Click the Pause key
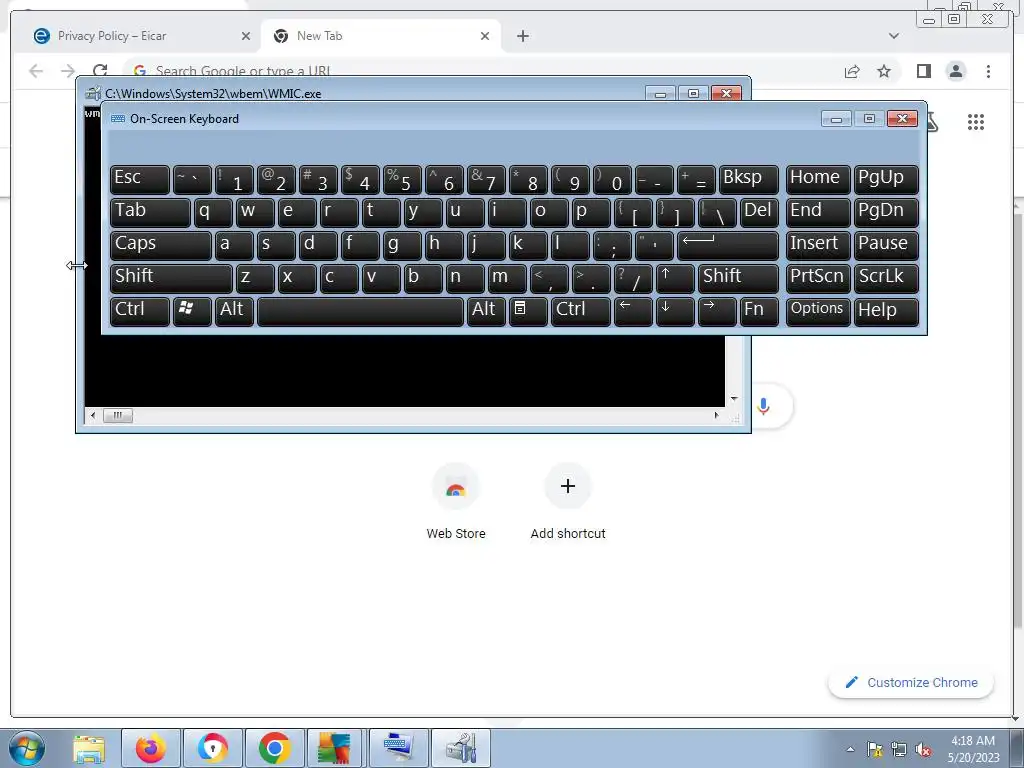The width and height of the screenshot is (1024, 768). coord(886,246)
